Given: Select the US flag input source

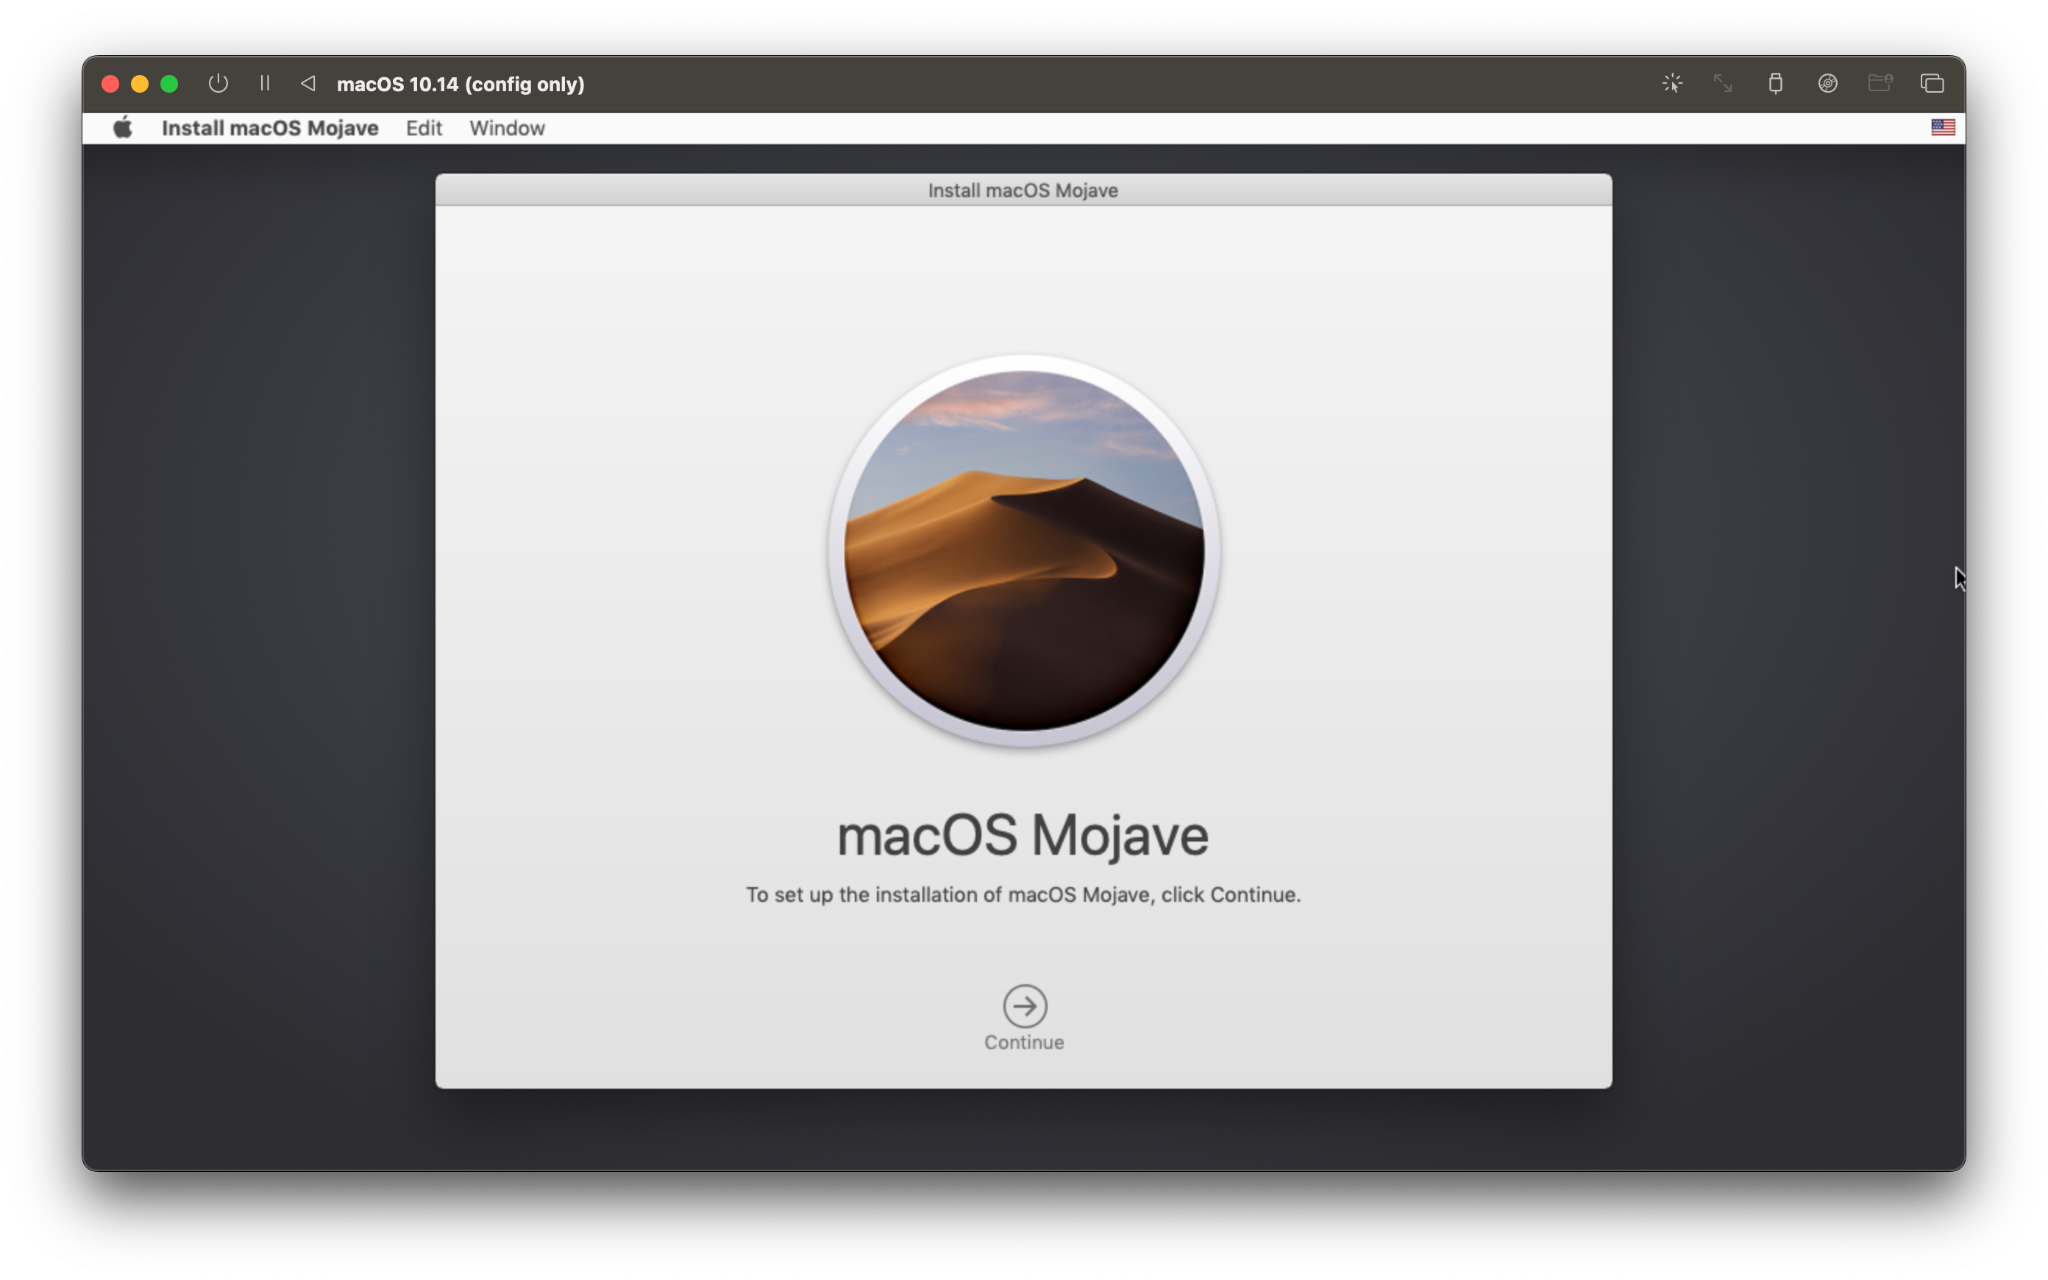Looking at the screenshot, I should tap(1944, 128).
